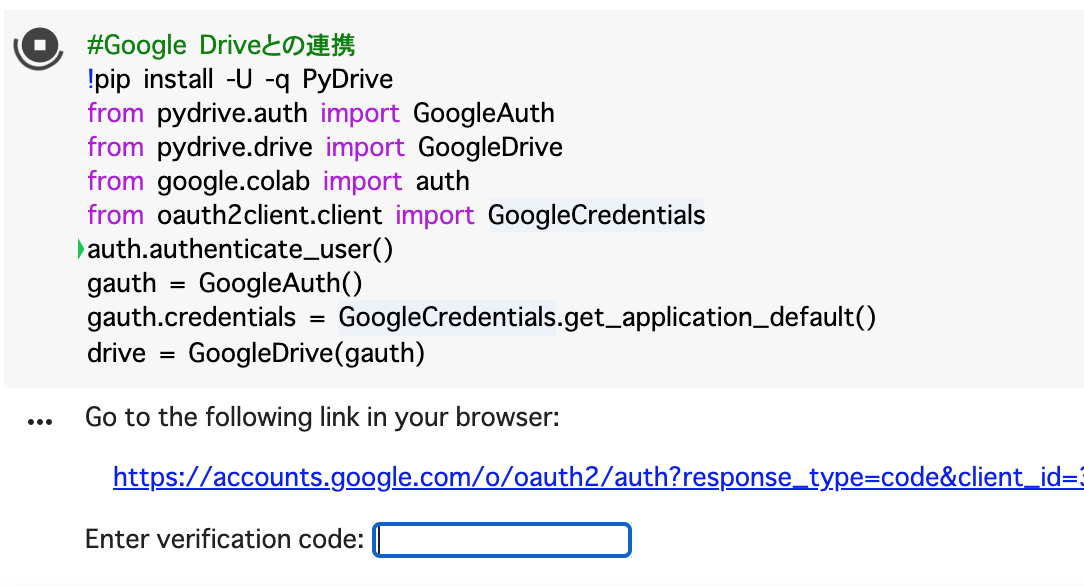Click the green current-line execution marker
Image resolution: width=1084 pixels, height=586 pixels.
80,250
